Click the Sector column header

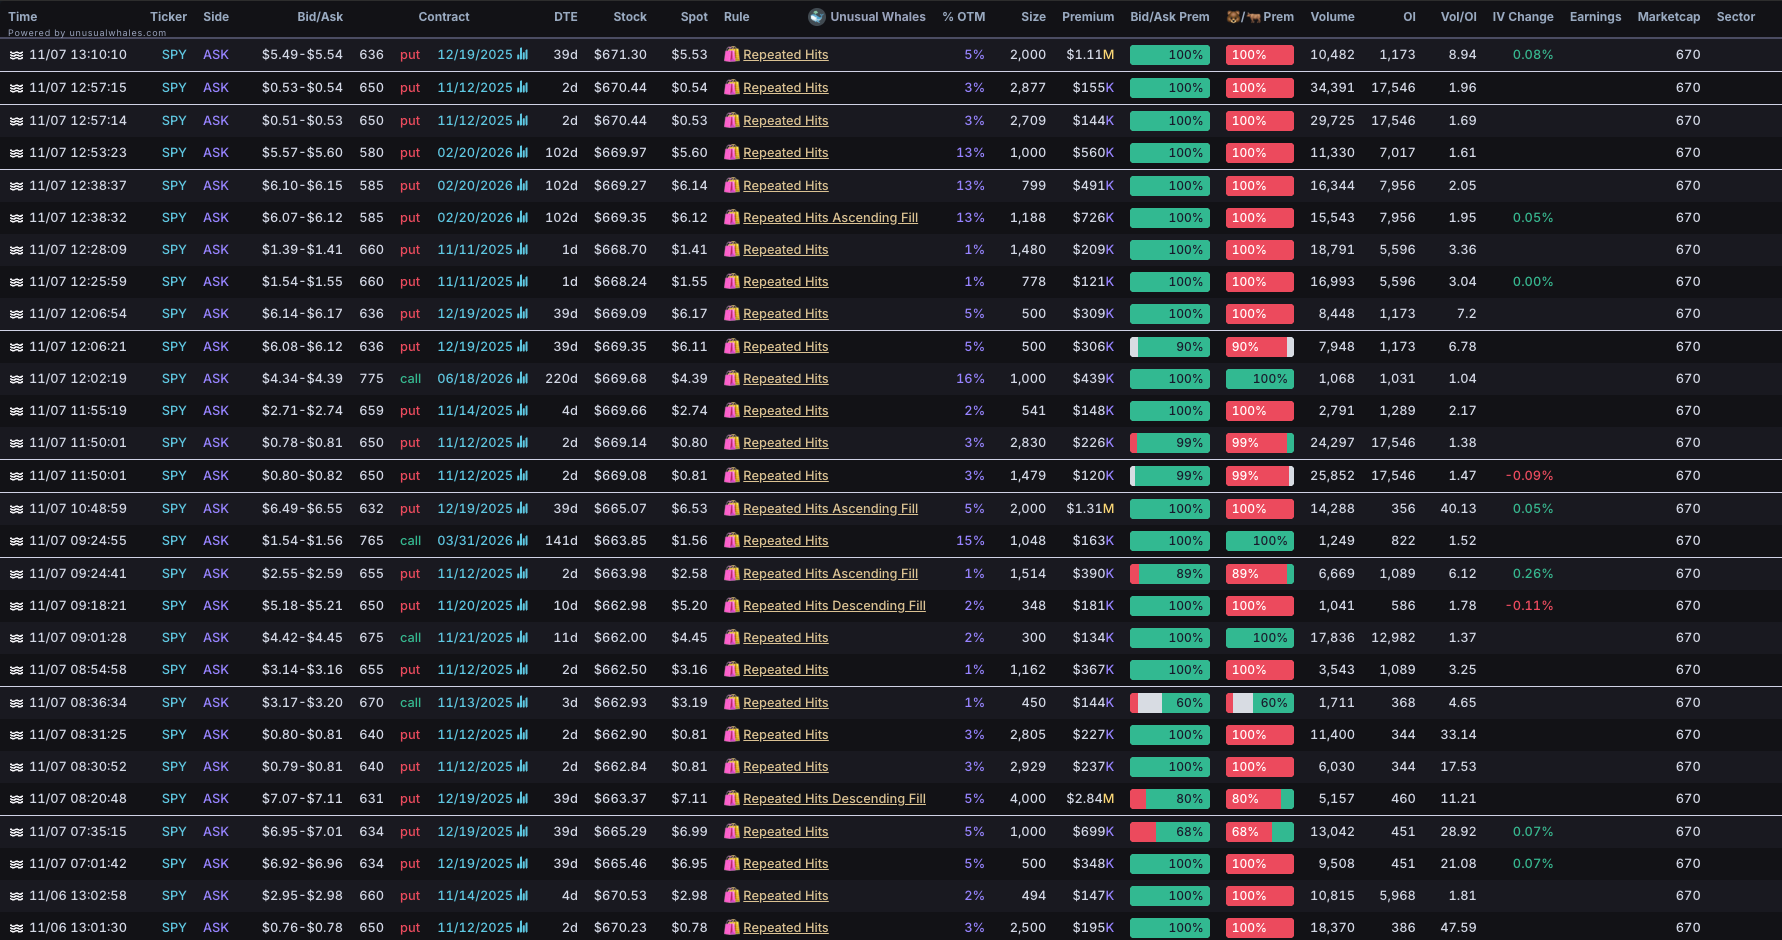tap(1736, 17)
